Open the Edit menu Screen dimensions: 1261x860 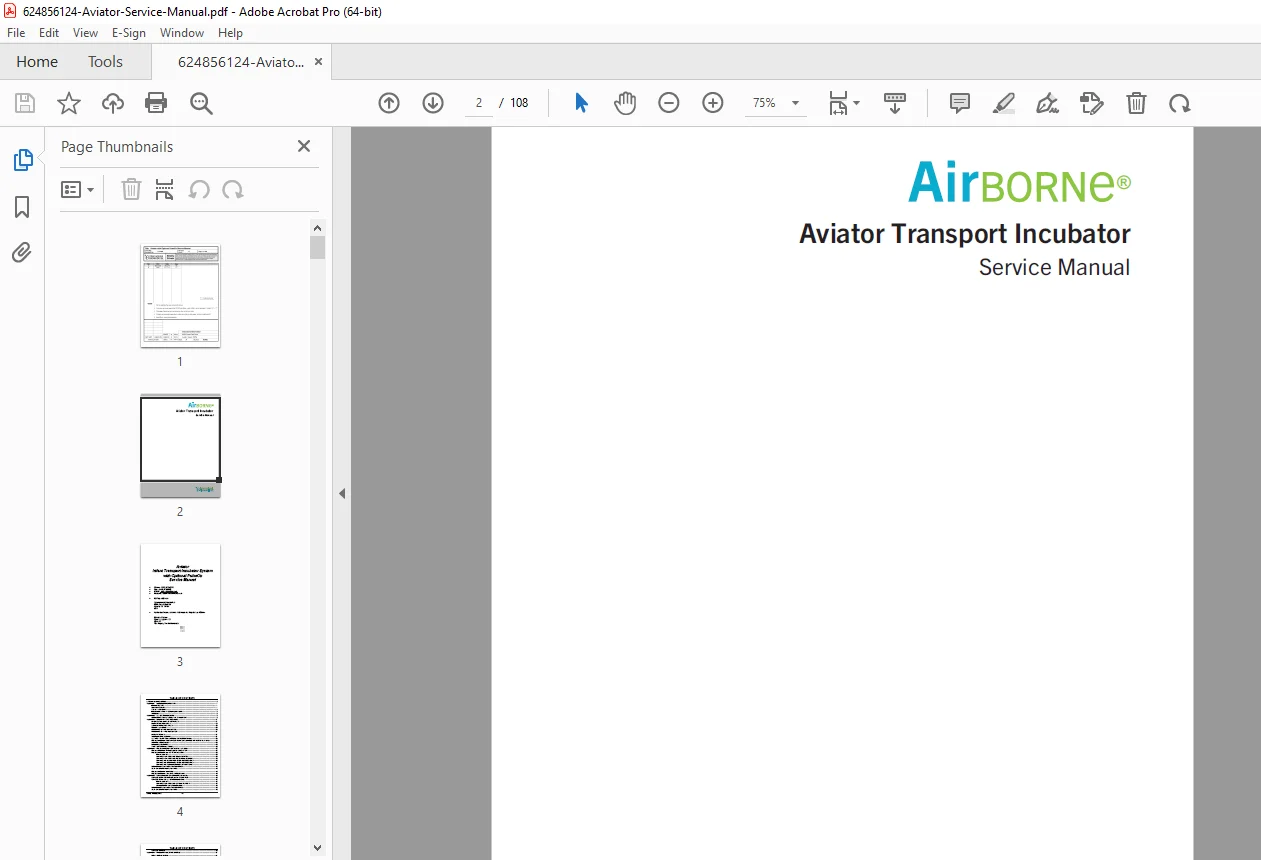(49, 33)
